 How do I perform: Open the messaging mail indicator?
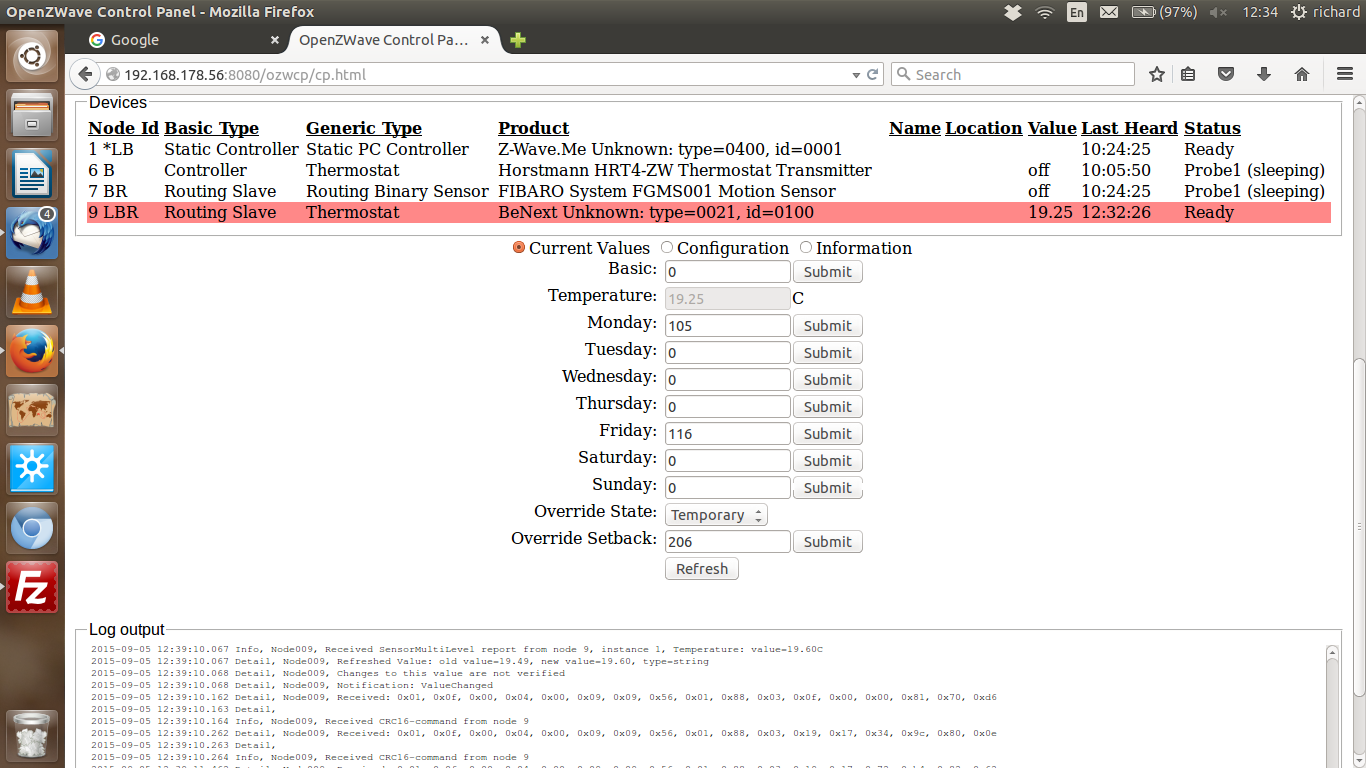1109,12
